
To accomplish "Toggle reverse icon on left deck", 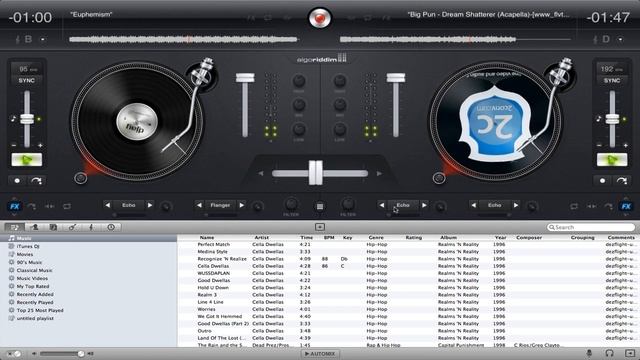I will tap(50, 207).
